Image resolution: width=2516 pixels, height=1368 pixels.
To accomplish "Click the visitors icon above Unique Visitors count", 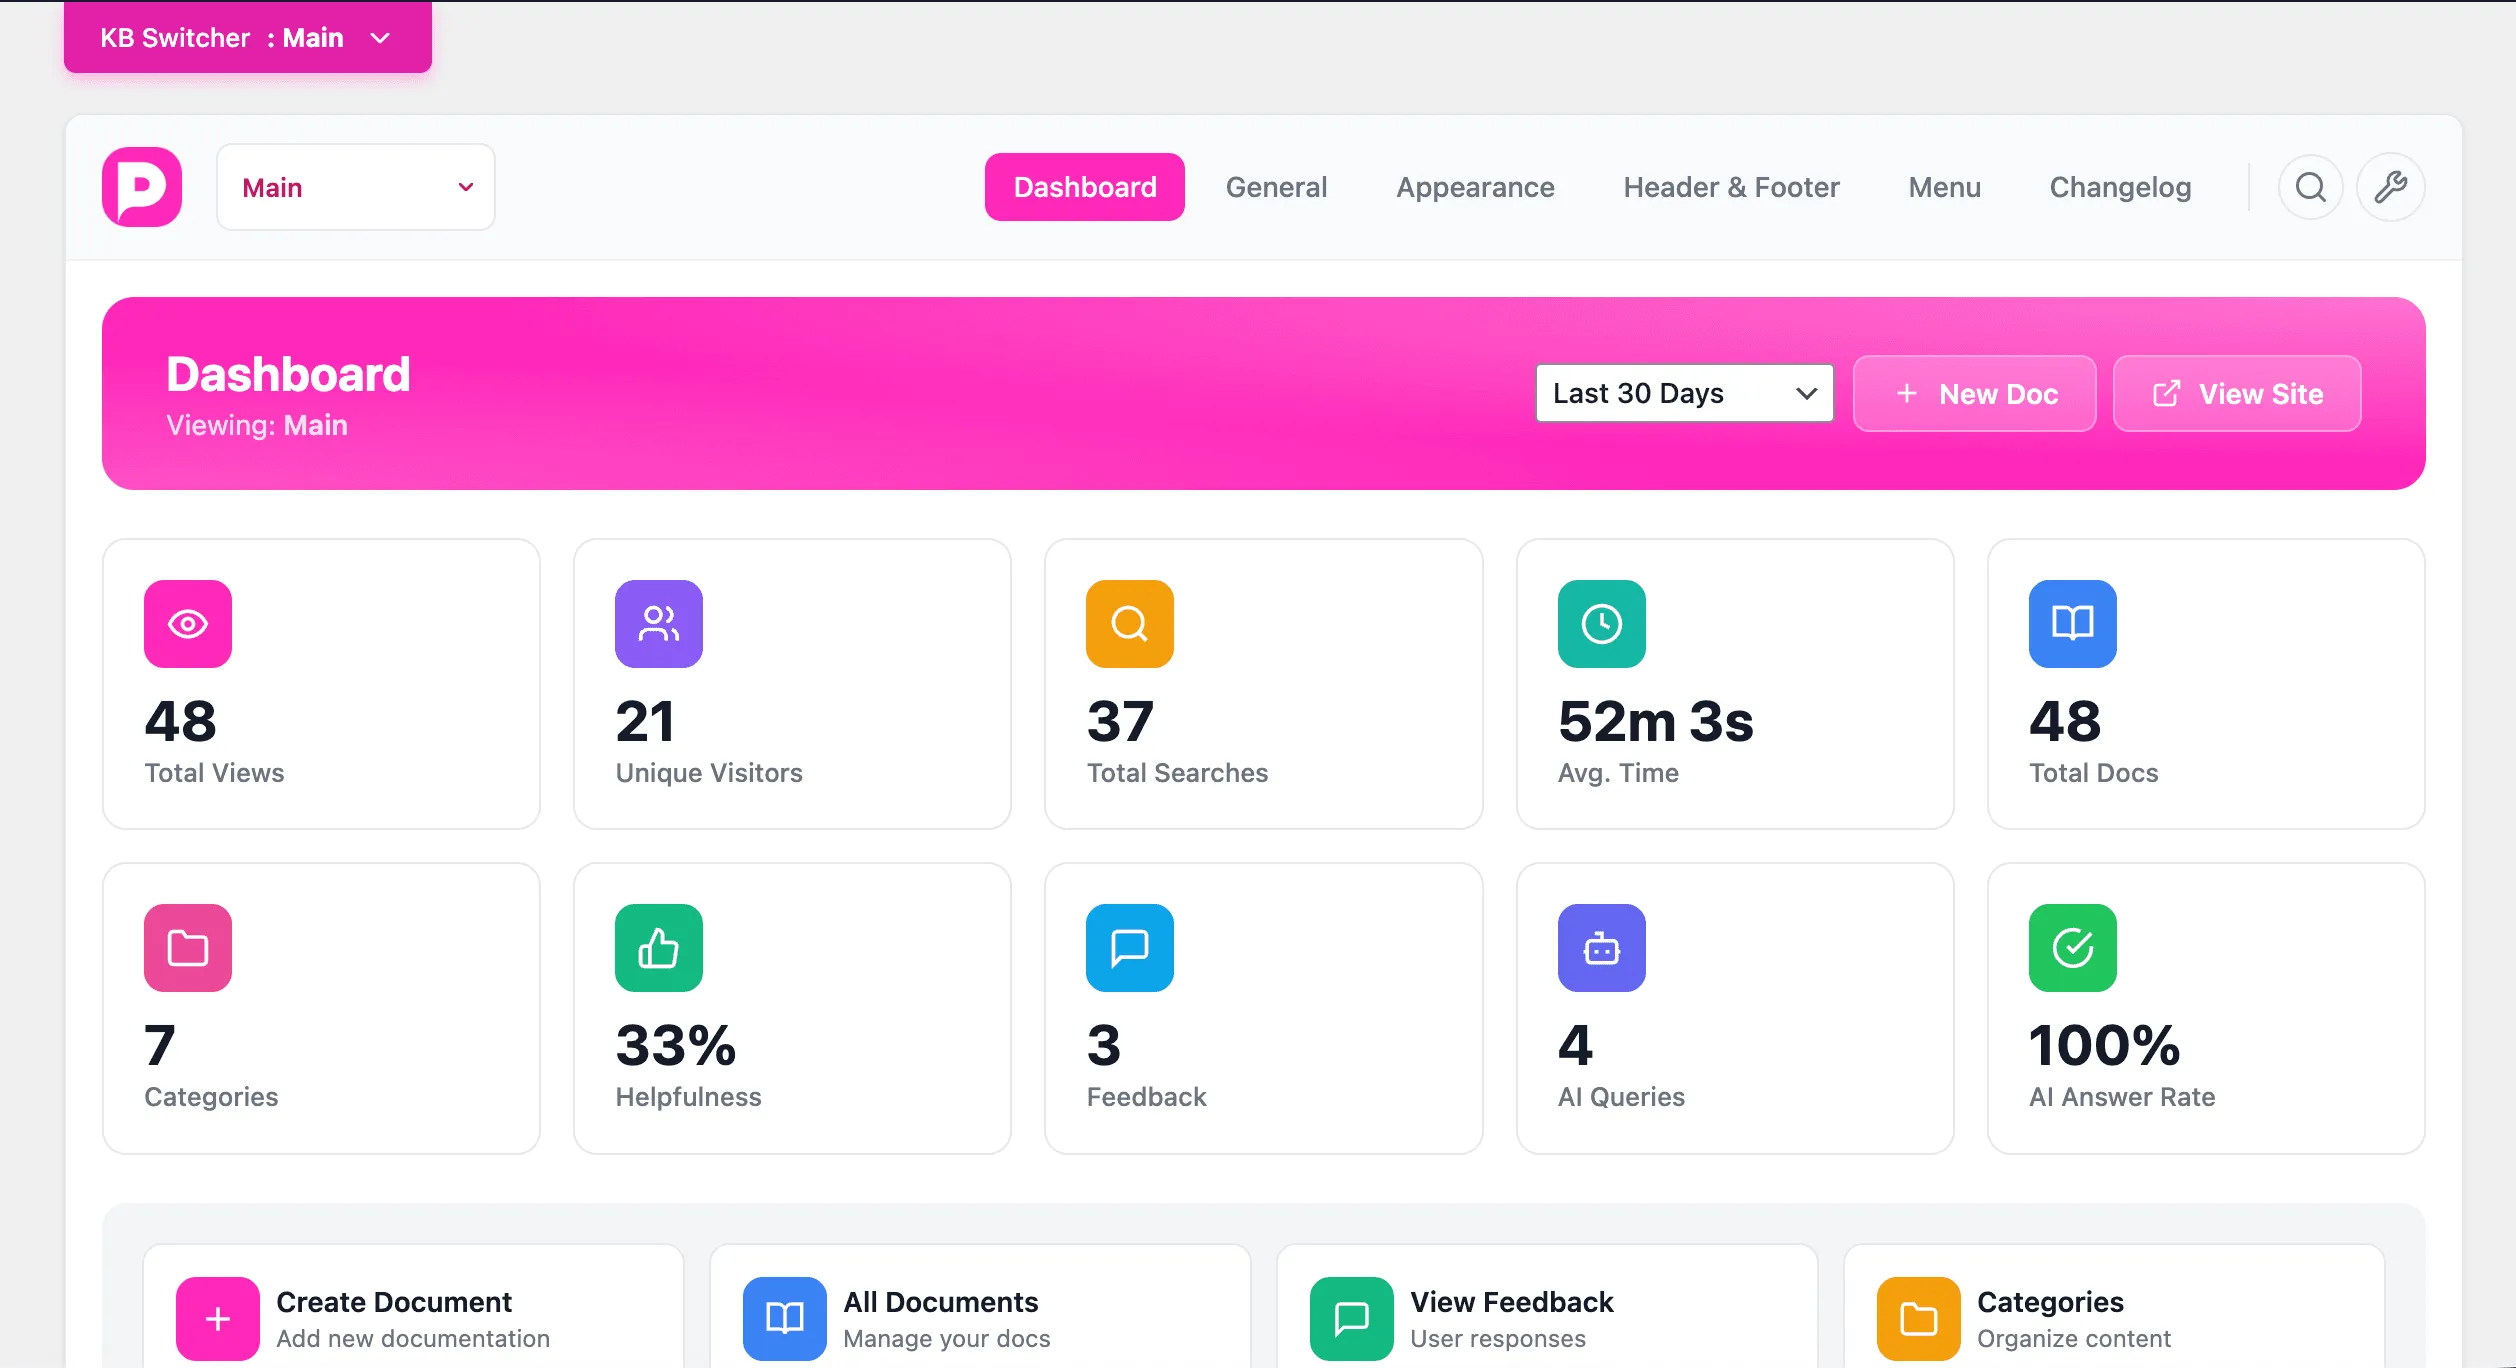I will pos(658,623).
